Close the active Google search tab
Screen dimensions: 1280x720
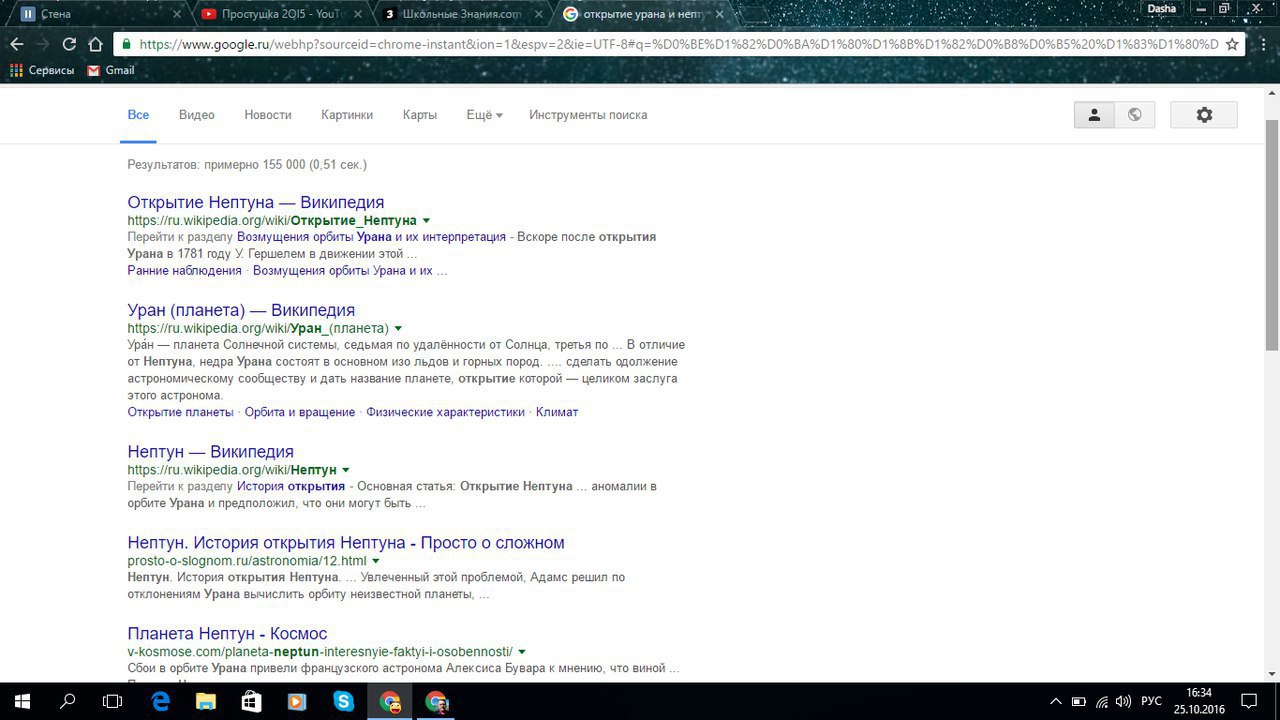coord(720,14)
